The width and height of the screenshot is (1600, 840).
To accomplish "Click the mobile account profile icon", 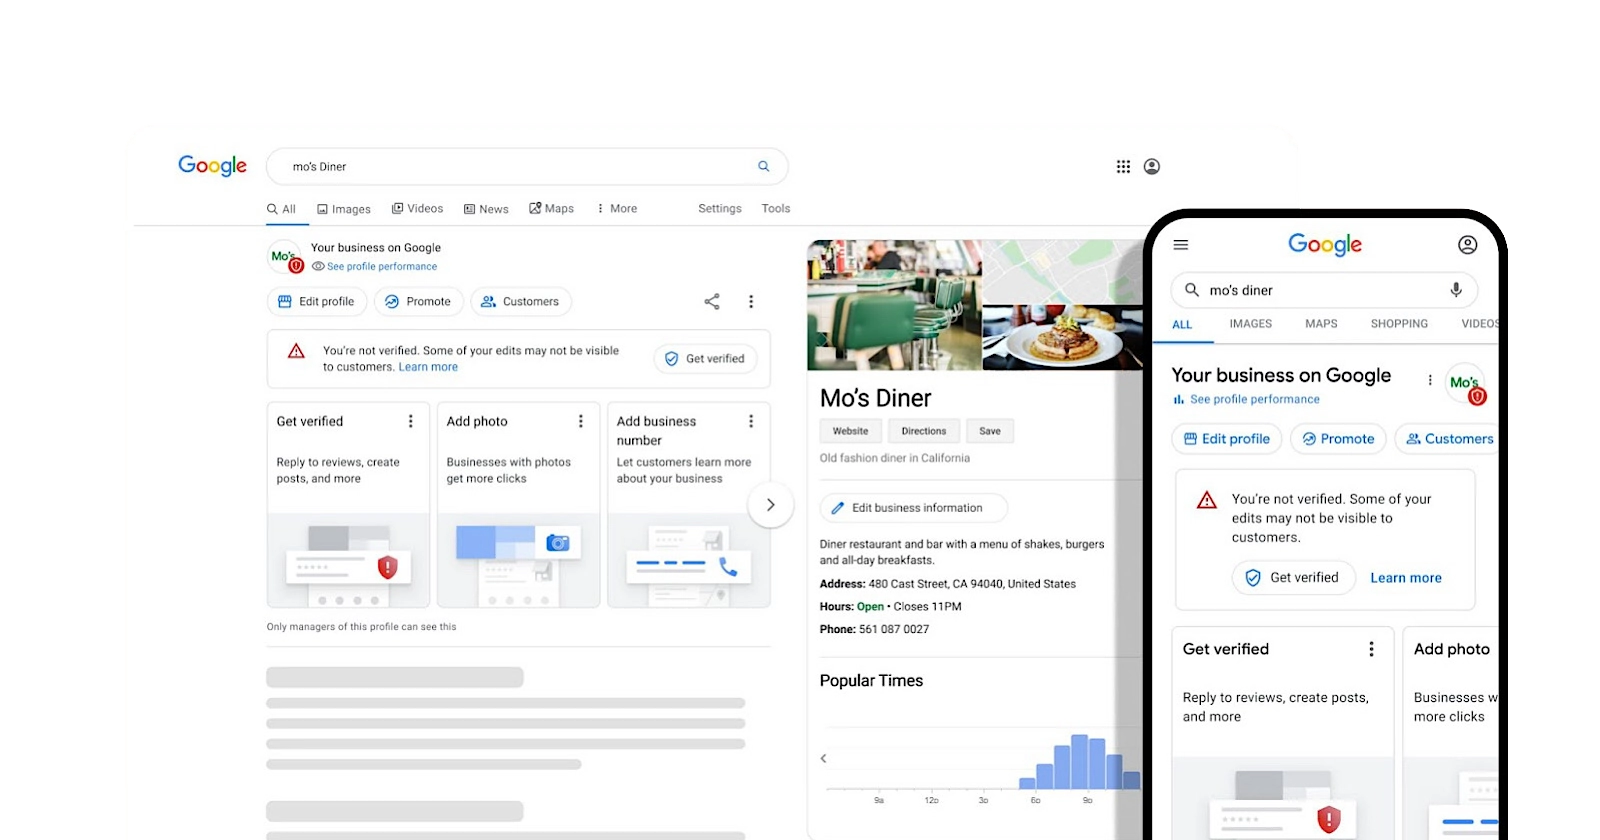I will tap(1467, 245).
